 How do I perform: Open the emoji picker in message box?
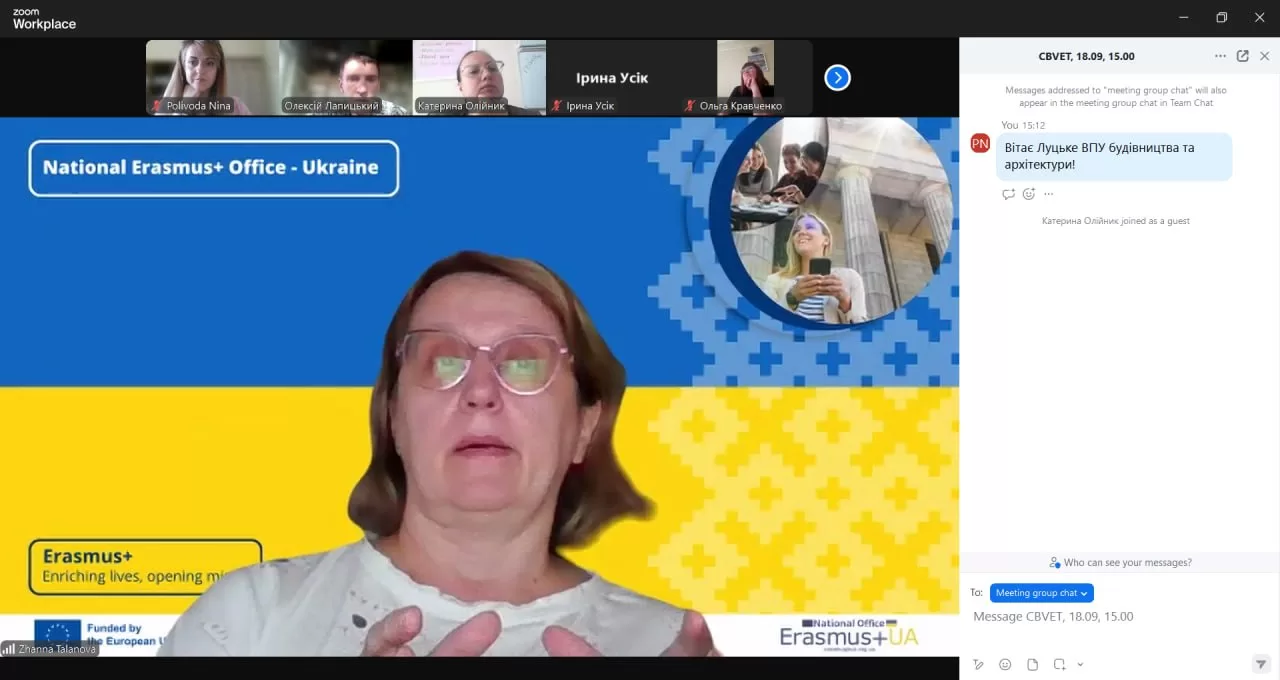tap(1005, 664)
